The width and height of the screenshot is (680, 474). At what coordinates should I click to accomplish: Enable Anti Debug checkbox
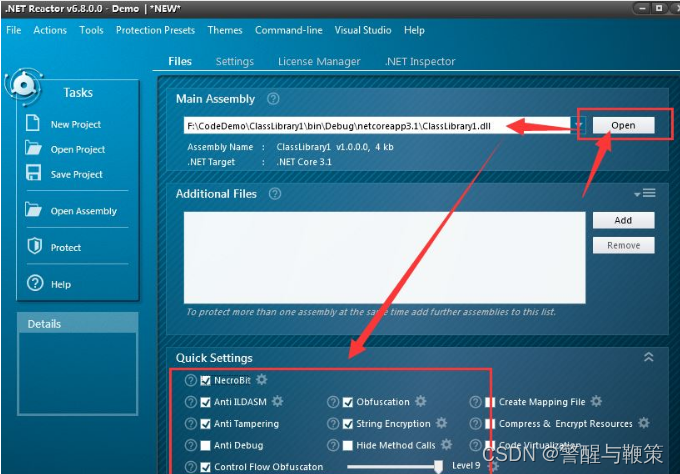(206, 446)
